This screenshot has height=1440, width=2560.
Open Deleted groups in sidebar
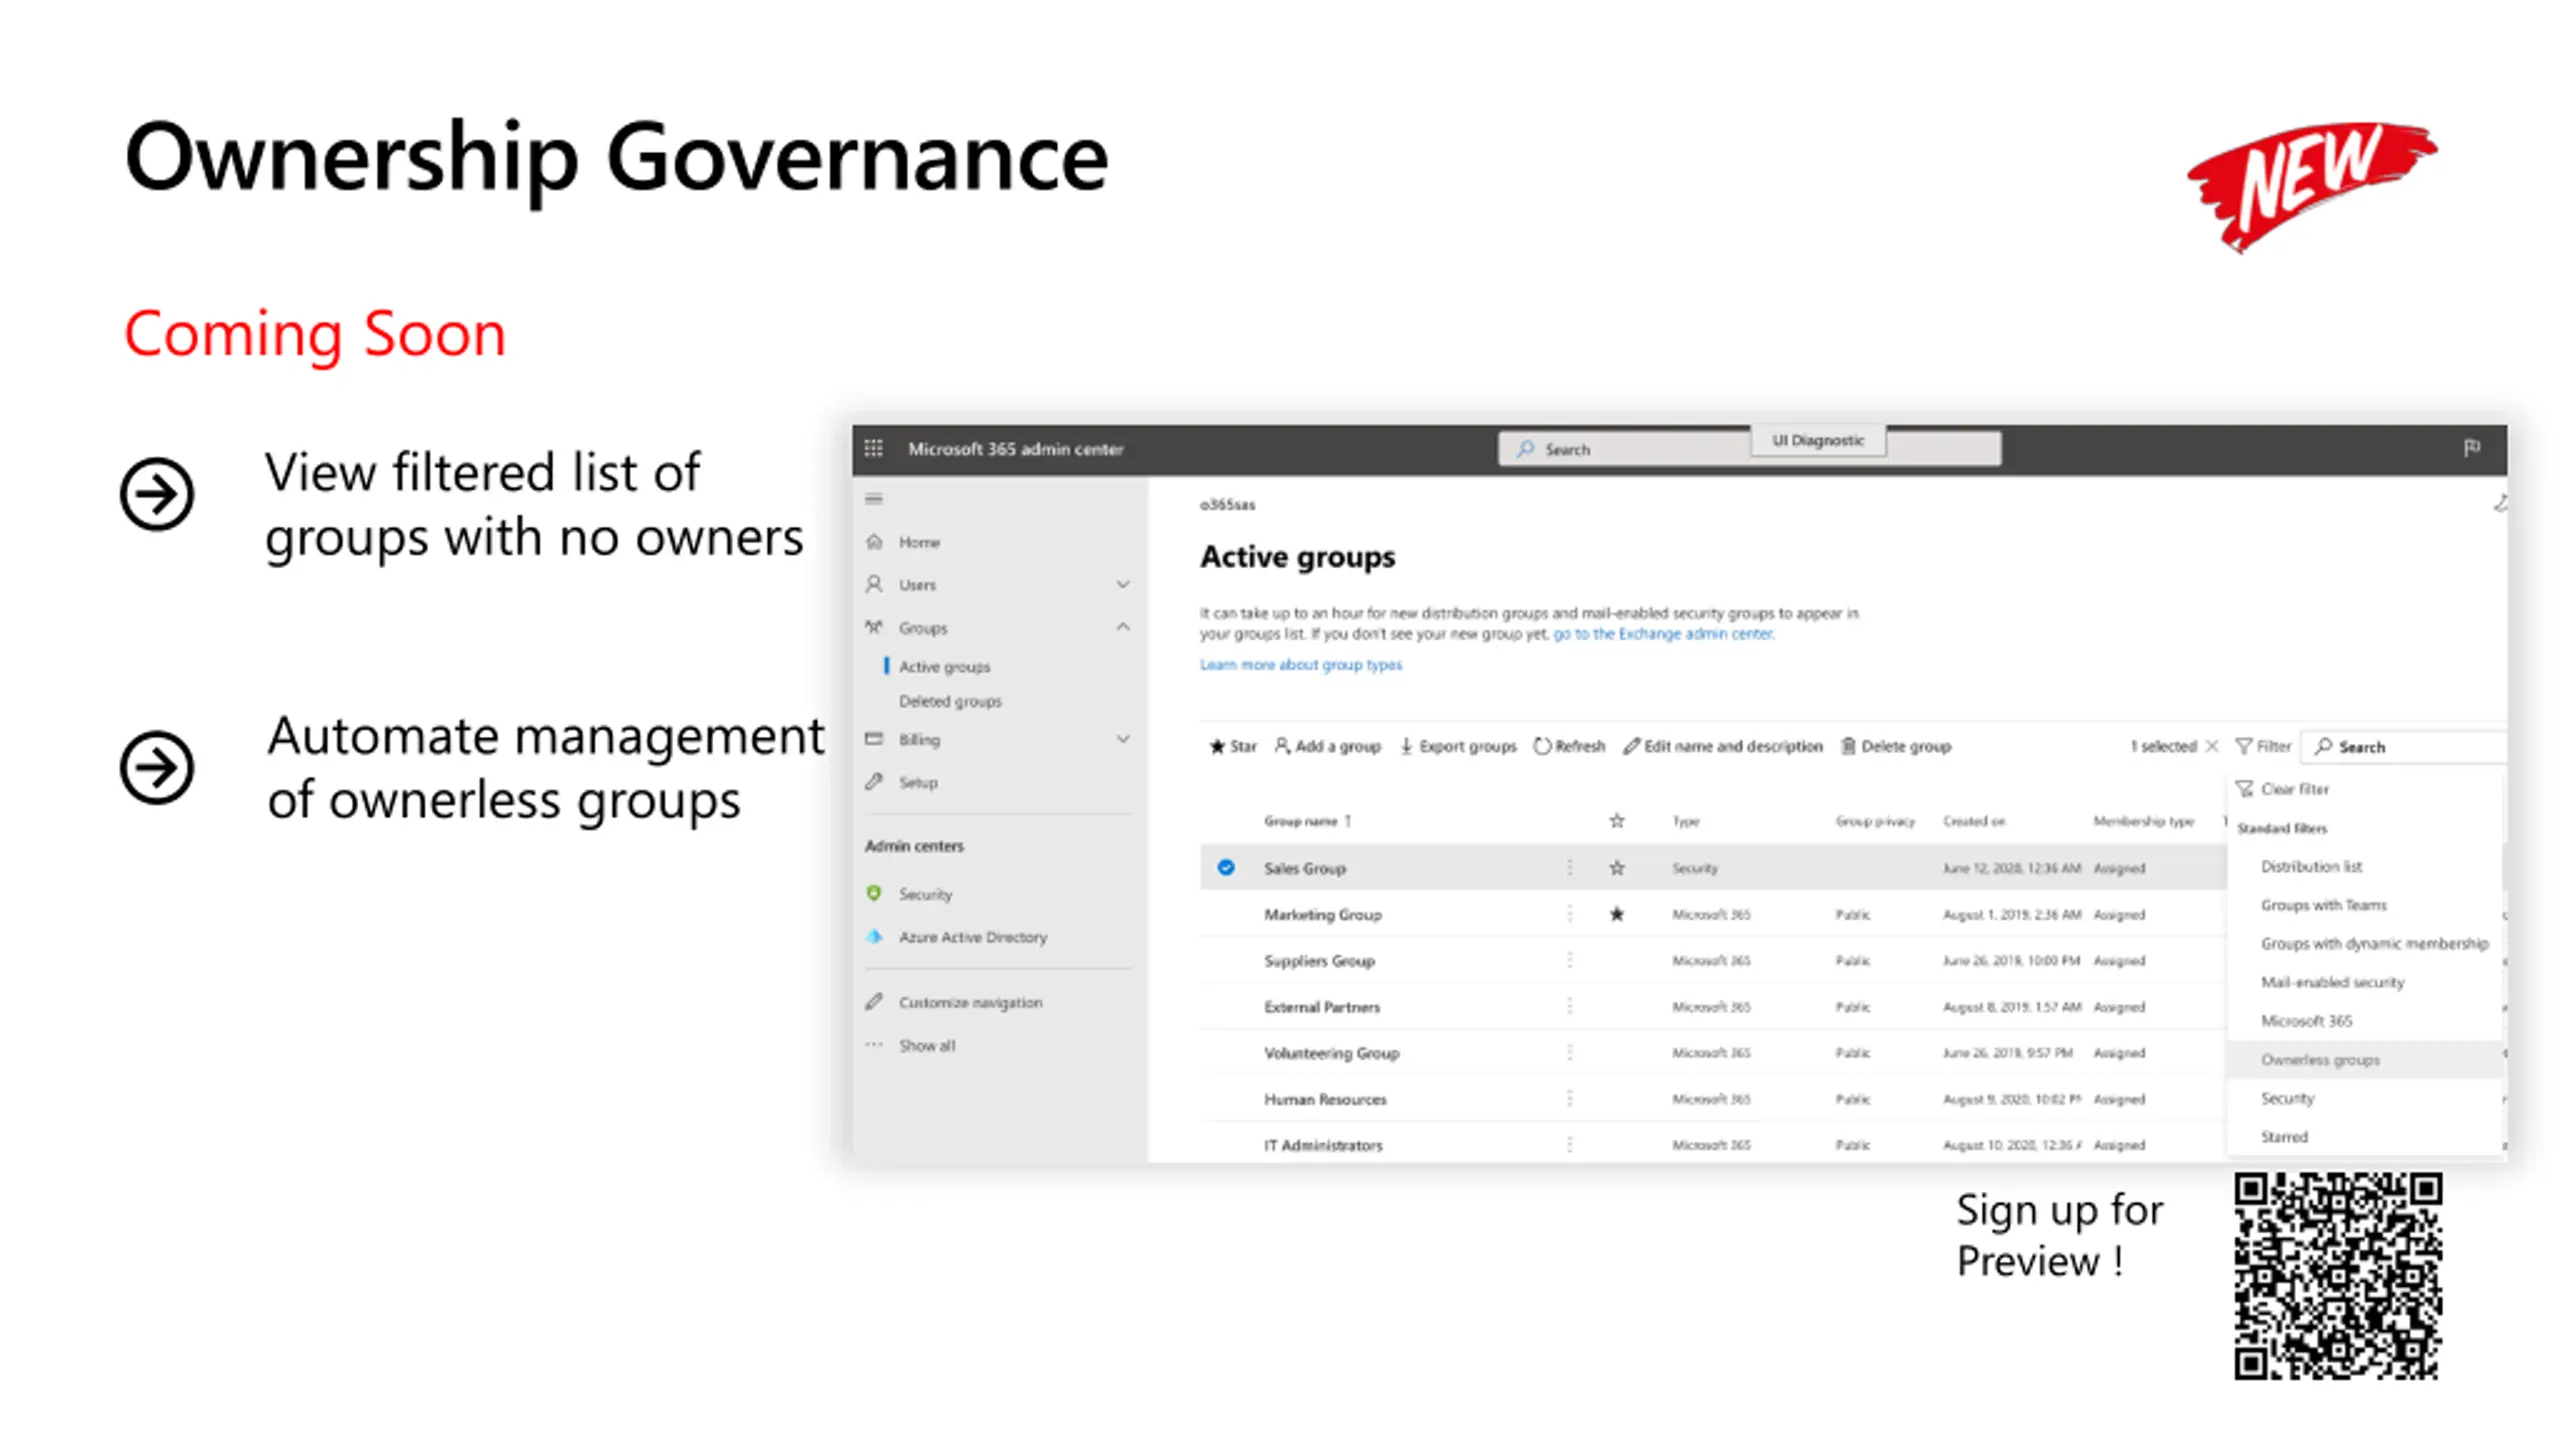950,701
